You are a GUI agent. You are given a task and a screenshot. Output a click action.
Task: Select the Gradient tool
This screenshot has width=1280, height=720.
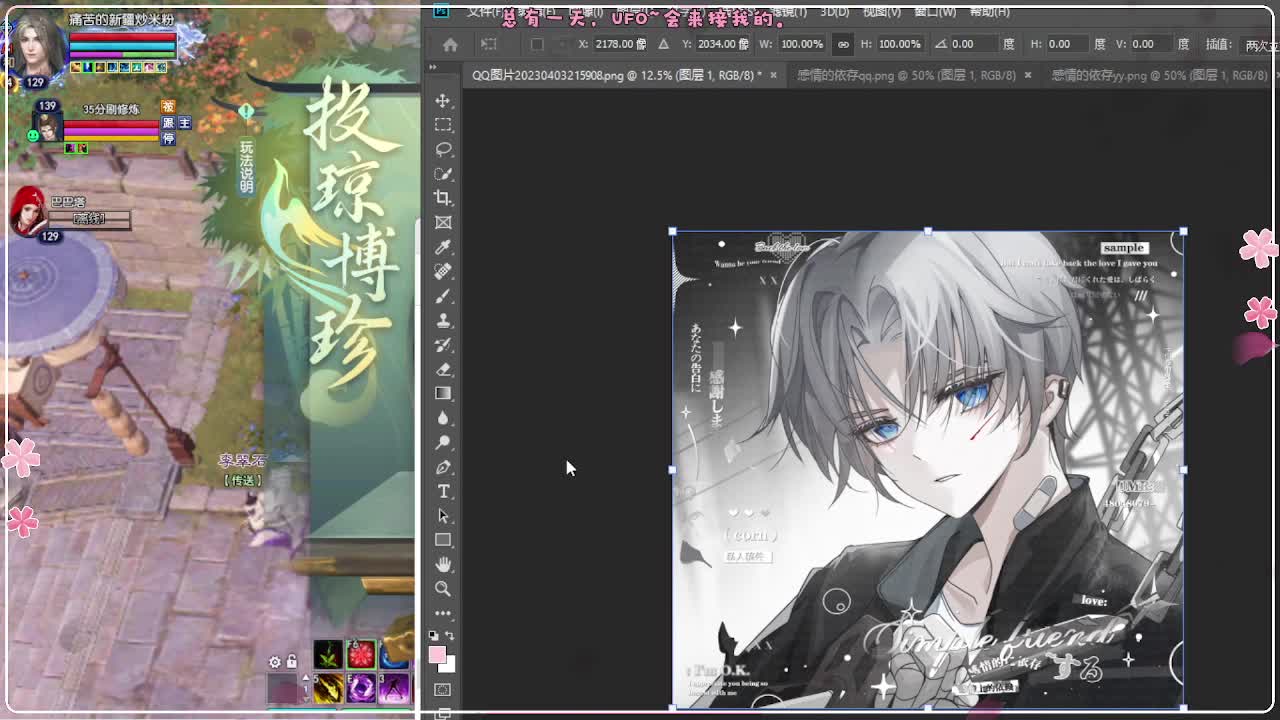[x=443, y=392]
